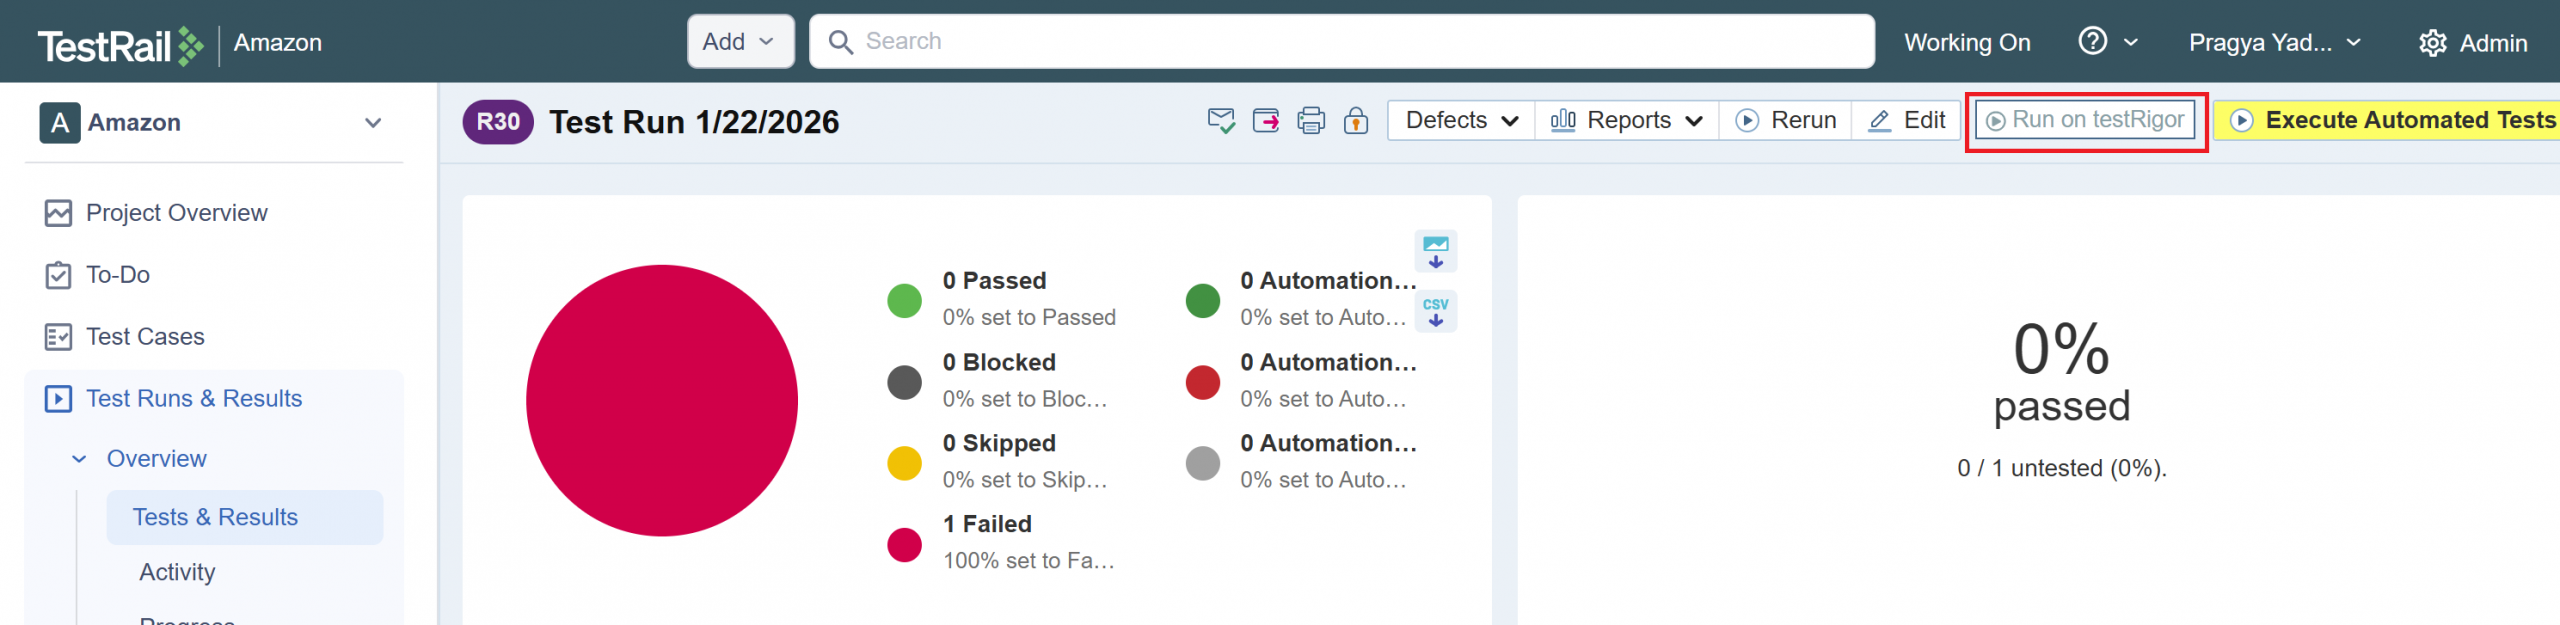Viewport: 2560px width, 625px height.
Task: Expand the Add dropdown
Action: click(x=740, y=42)
